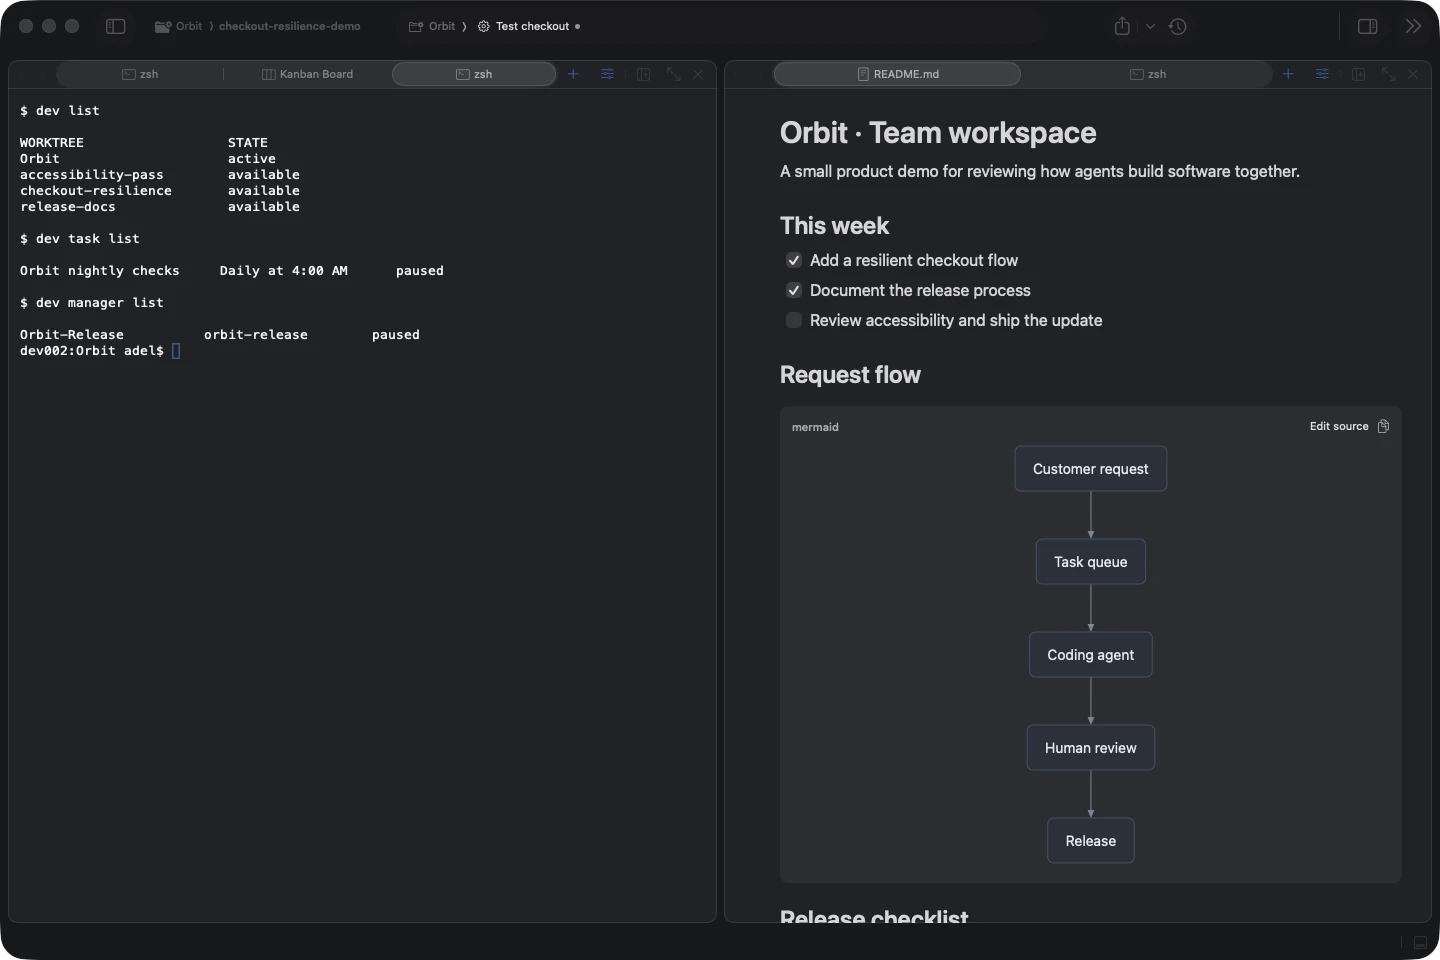Click the Release diagram node

point(1091,841)
